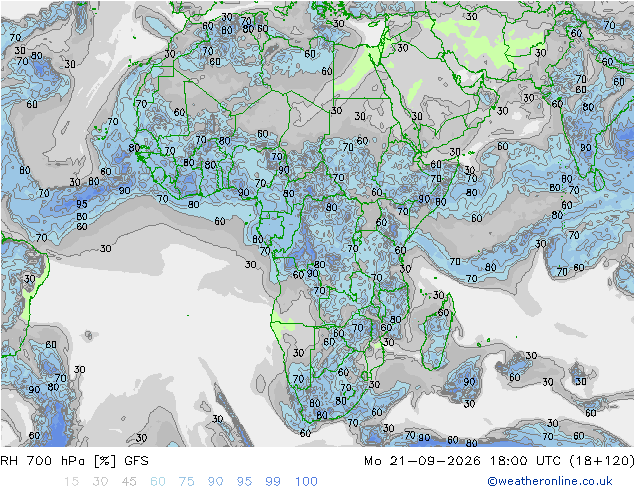Screen dimensions: 634x490
Task: Click the (18+120) forecast offset text
Action: [601, 460]
